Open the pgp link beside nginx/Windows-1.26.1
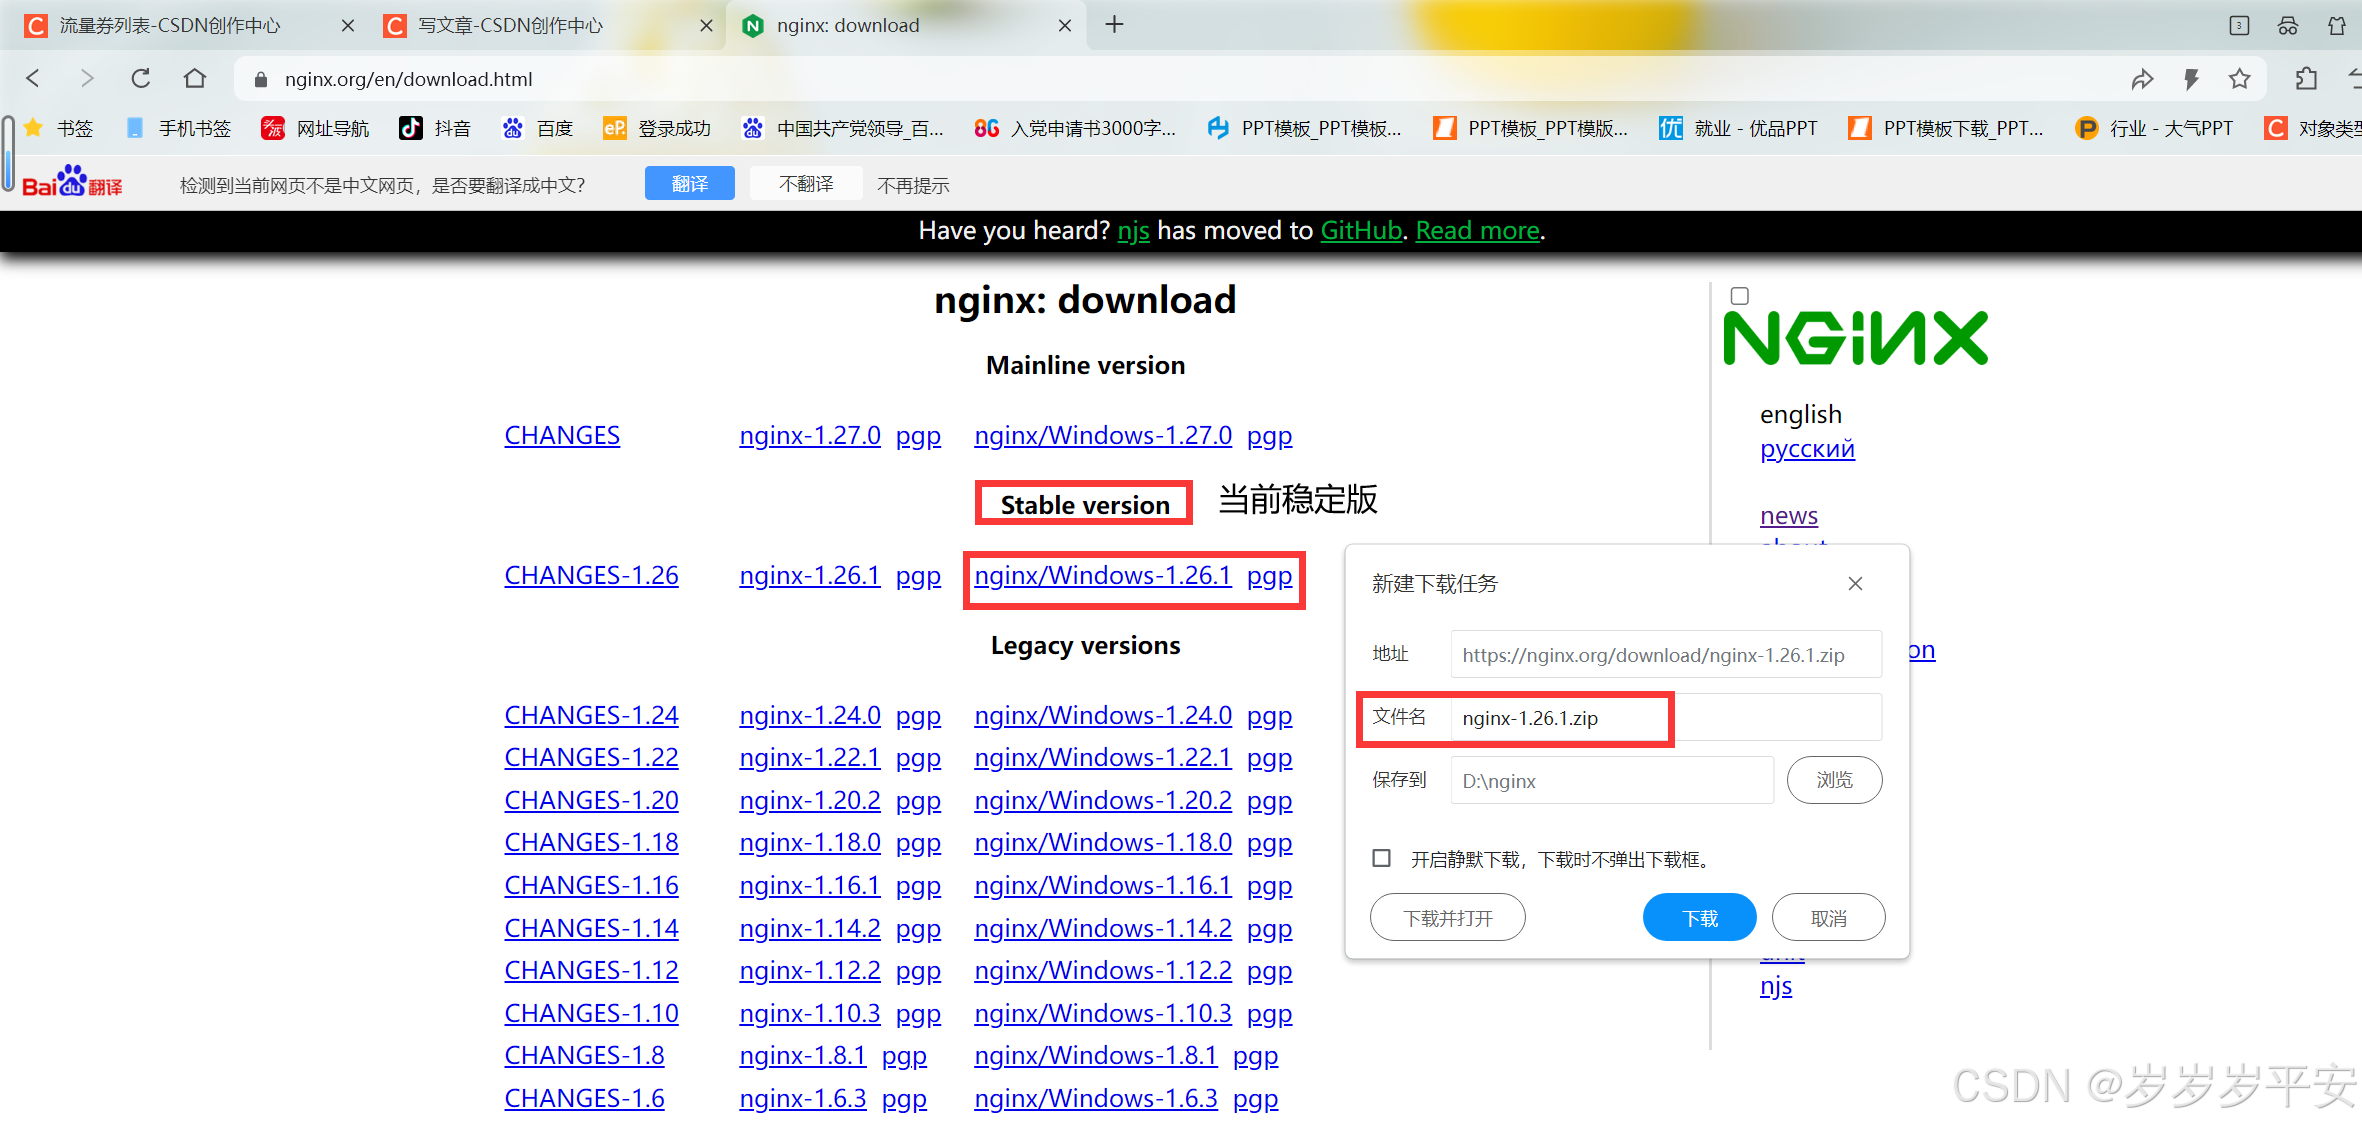Image resolution: width=2362 pixels, height=1125 pixels. 1270,576
